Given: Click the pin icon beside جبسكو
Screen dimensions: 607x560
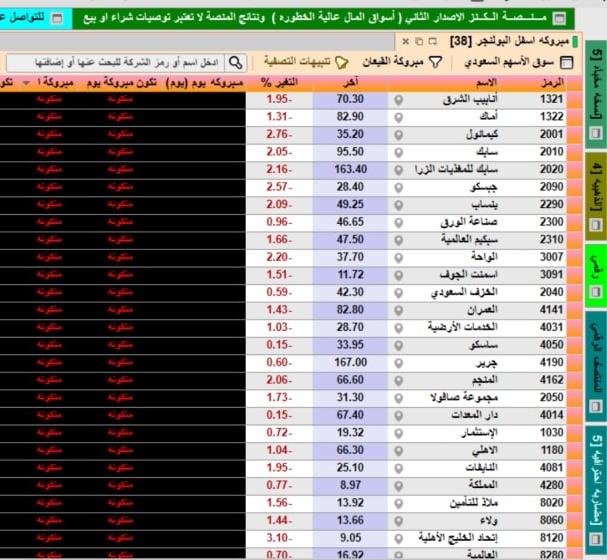Looking at the screenshot, I should (x=399, y=188).
